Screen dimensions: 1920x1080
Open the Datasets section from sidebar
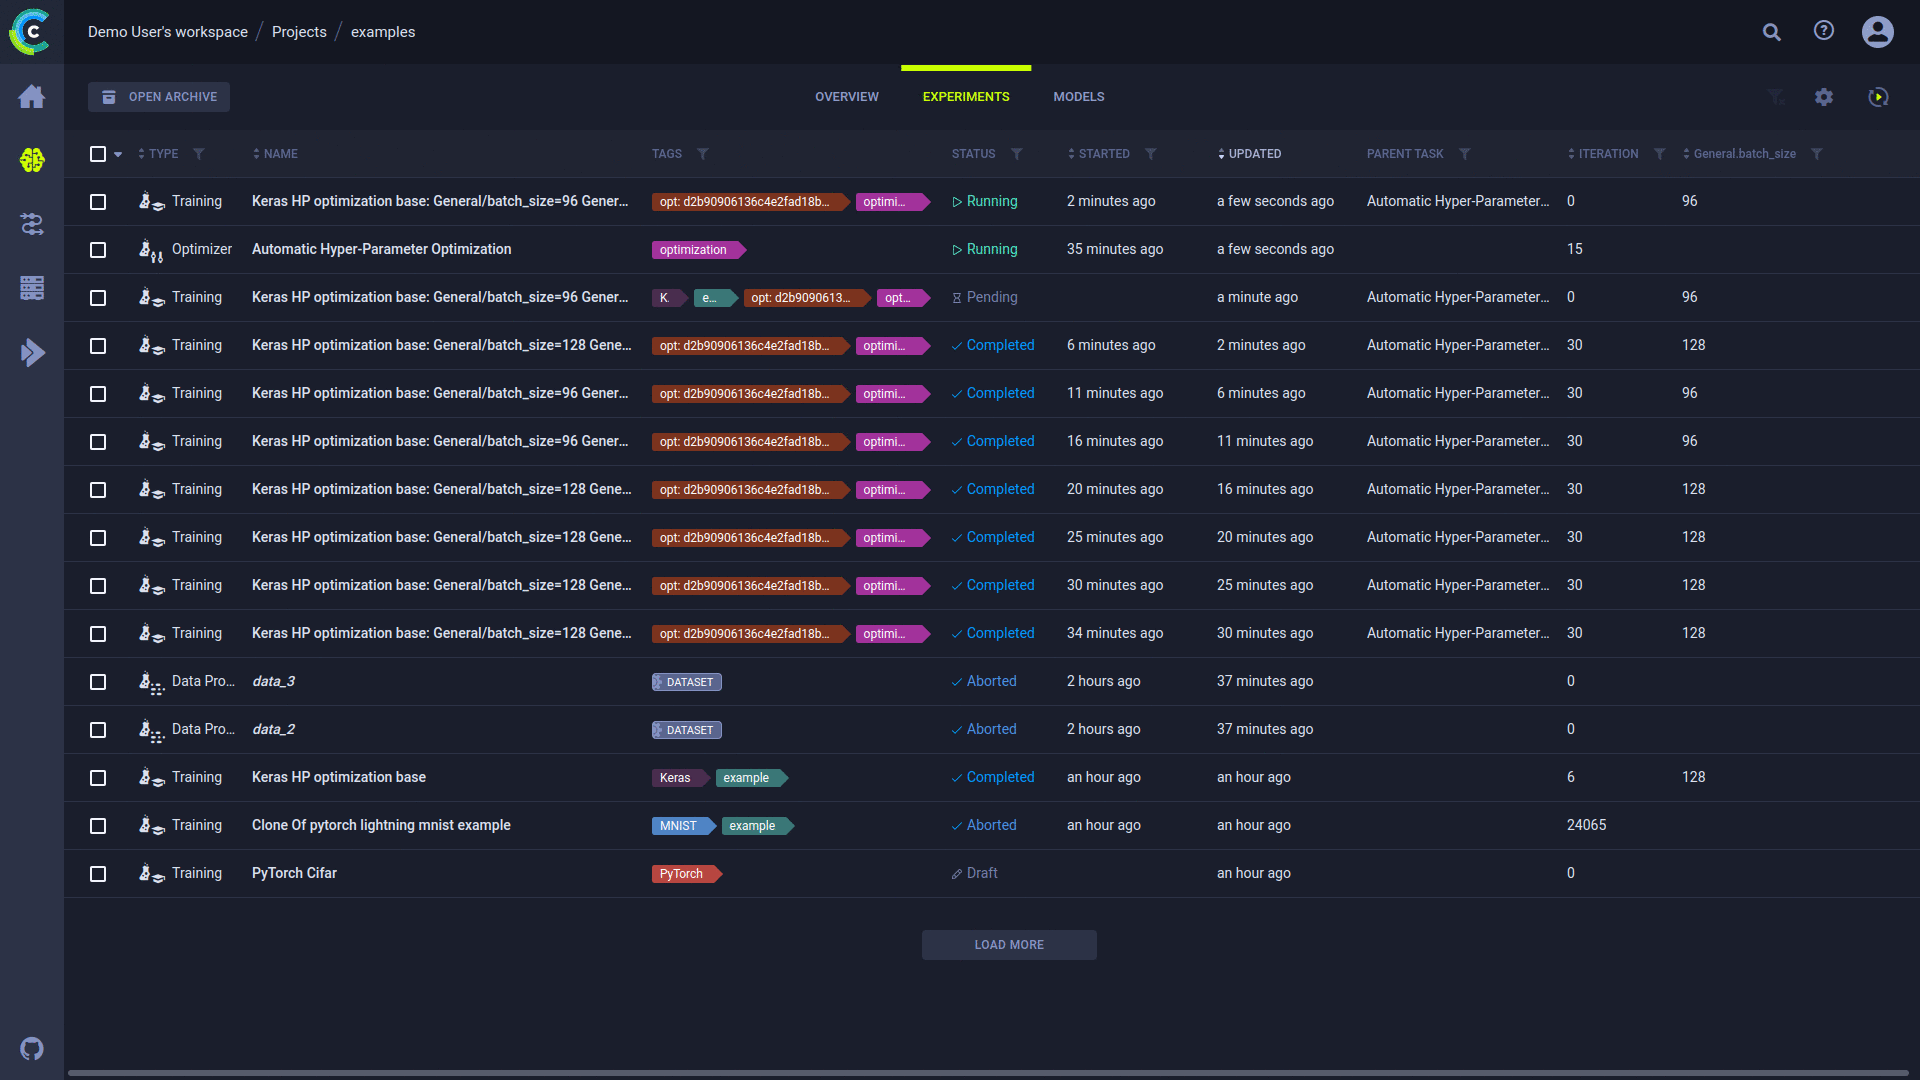click(32, 288)
